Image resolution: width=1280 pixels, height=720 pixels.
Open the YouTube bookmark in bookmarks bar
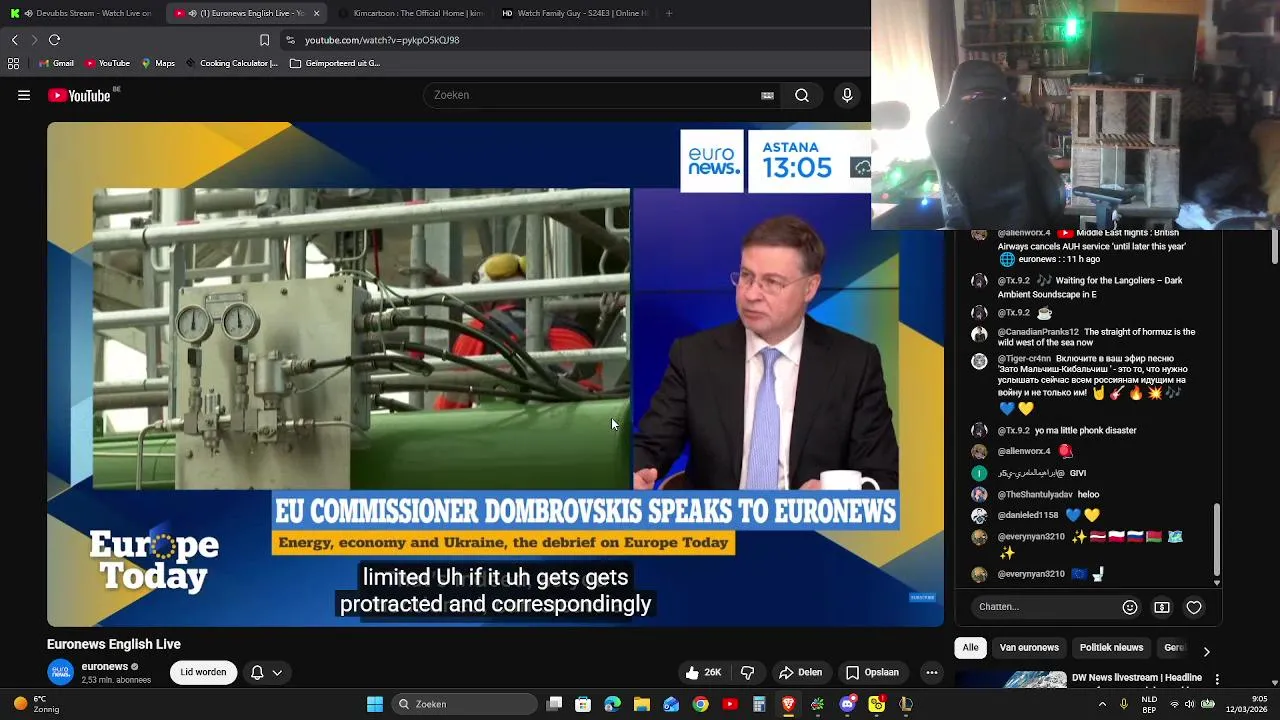(107, 63)
